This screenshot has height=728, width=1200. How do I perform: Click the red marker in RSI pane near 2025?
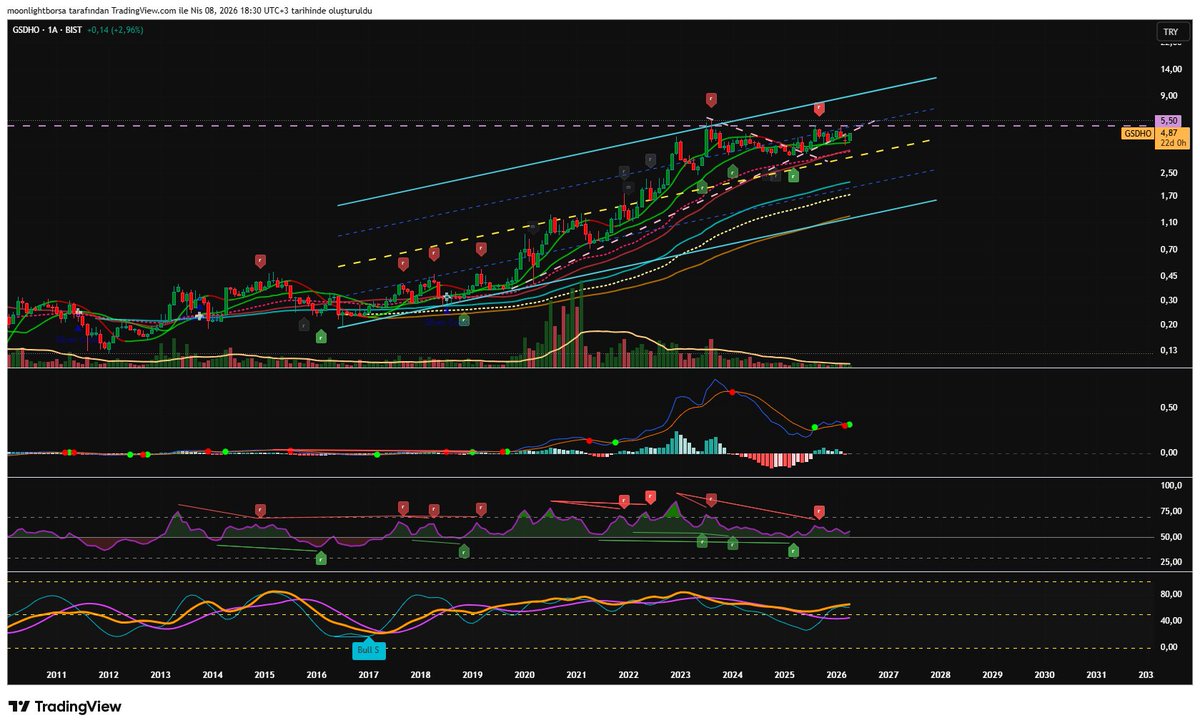pyautogui.click(x=820, y=511)
